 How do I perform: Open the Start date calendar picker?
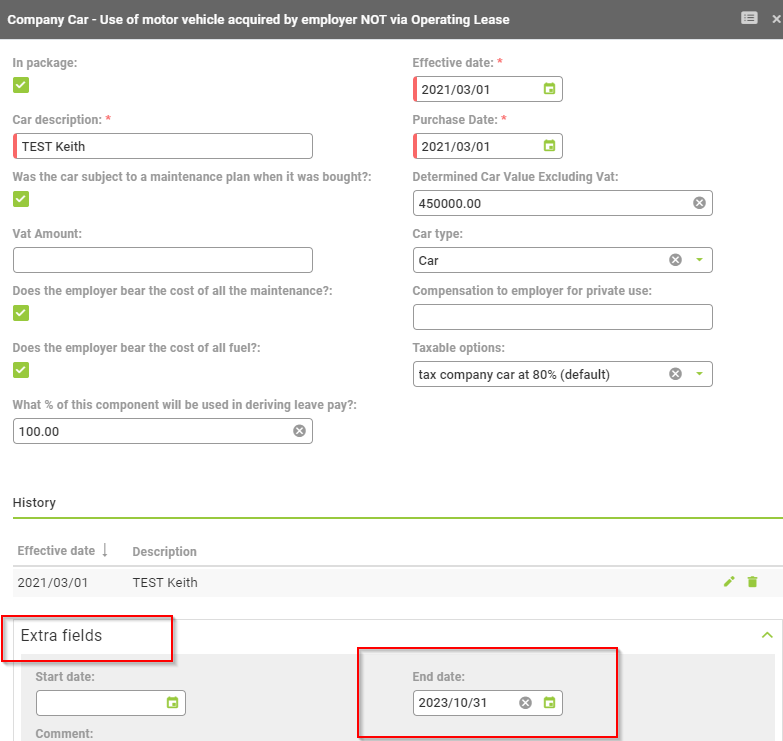pos(172,703)
